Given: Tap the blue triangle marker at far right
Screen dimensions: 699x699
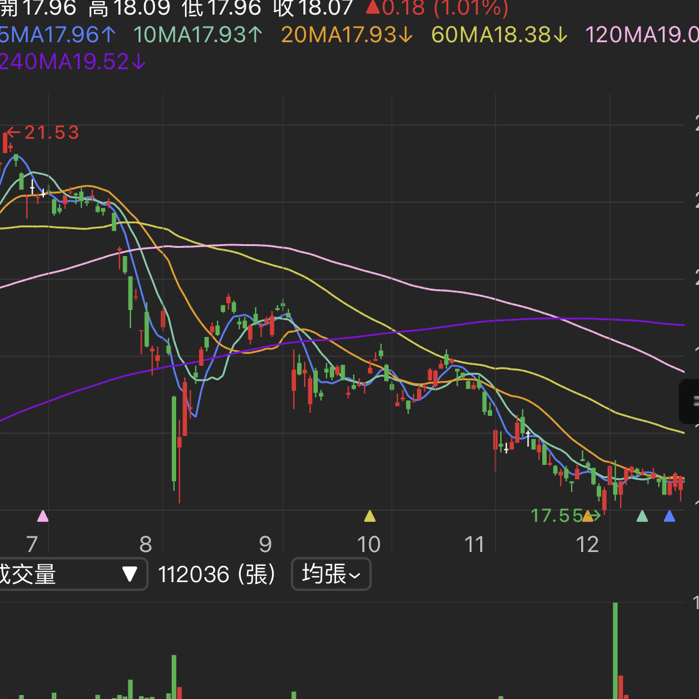Looking at the screenshot, I should pos(670,516).
